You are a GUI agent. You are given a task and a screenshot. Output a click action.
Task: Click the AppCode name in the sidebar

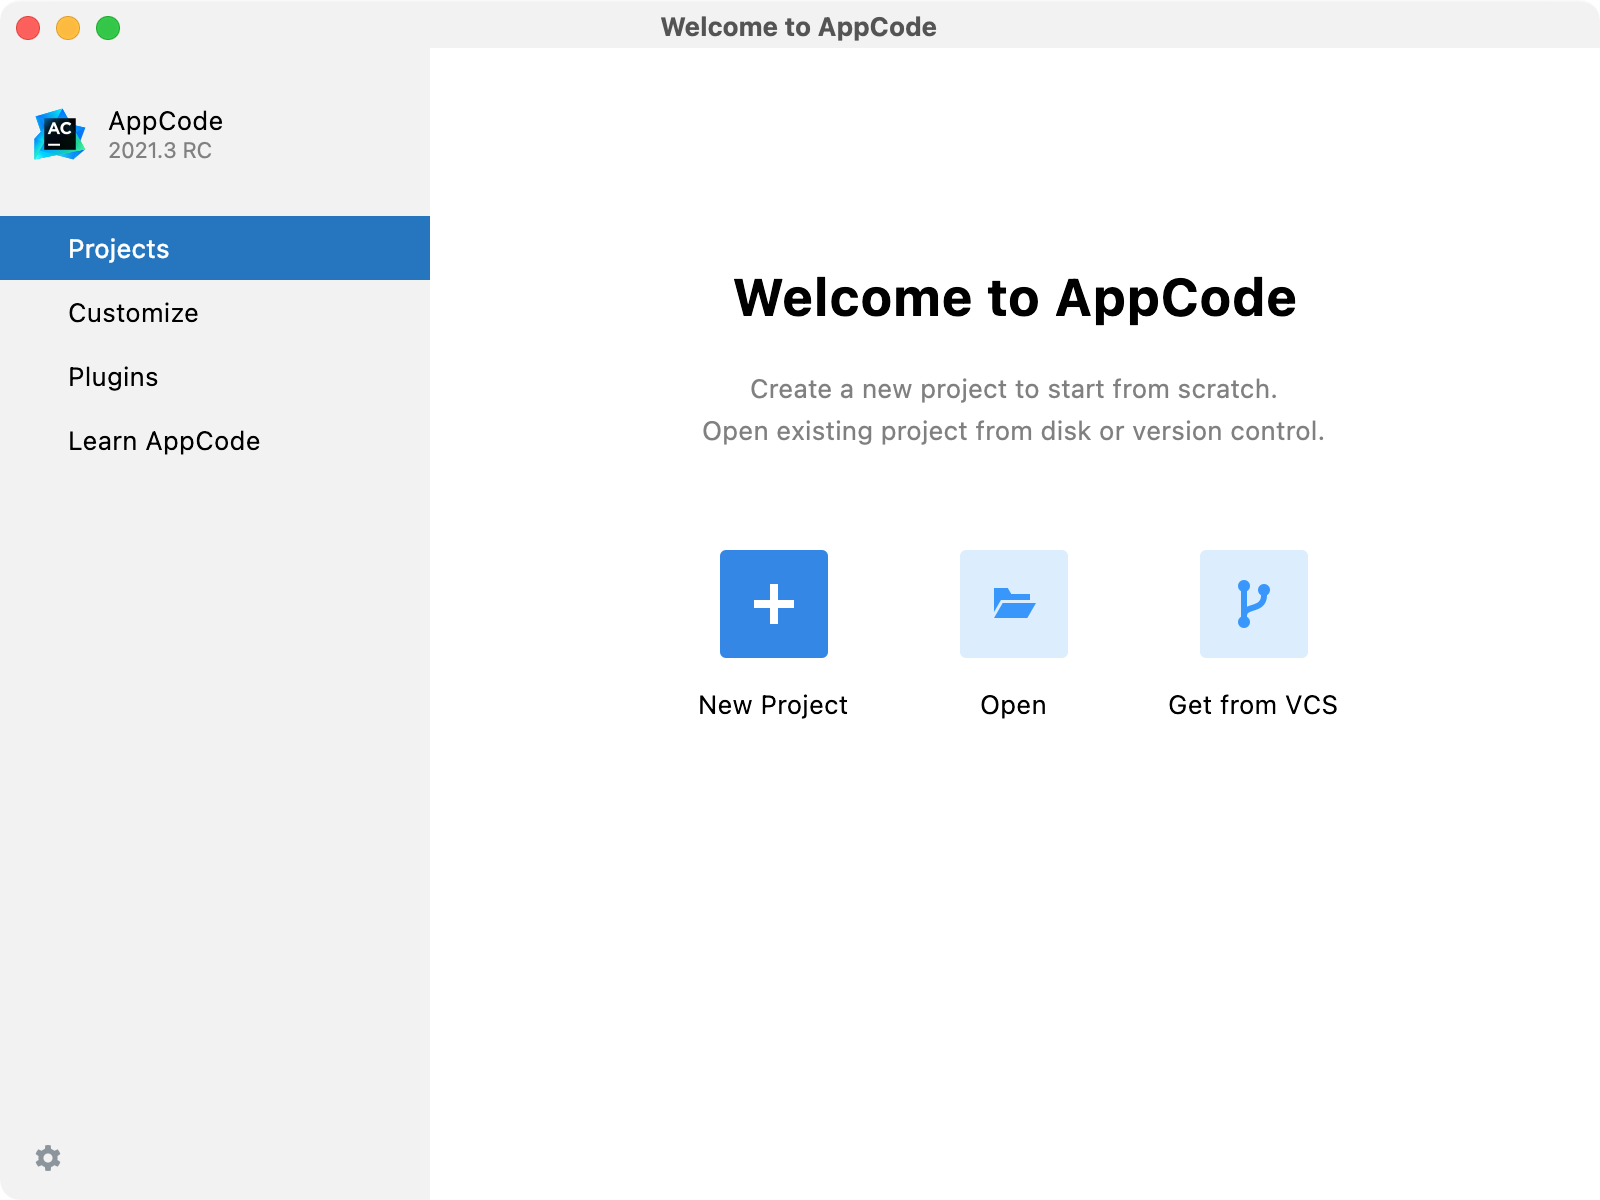pos(166,121)
